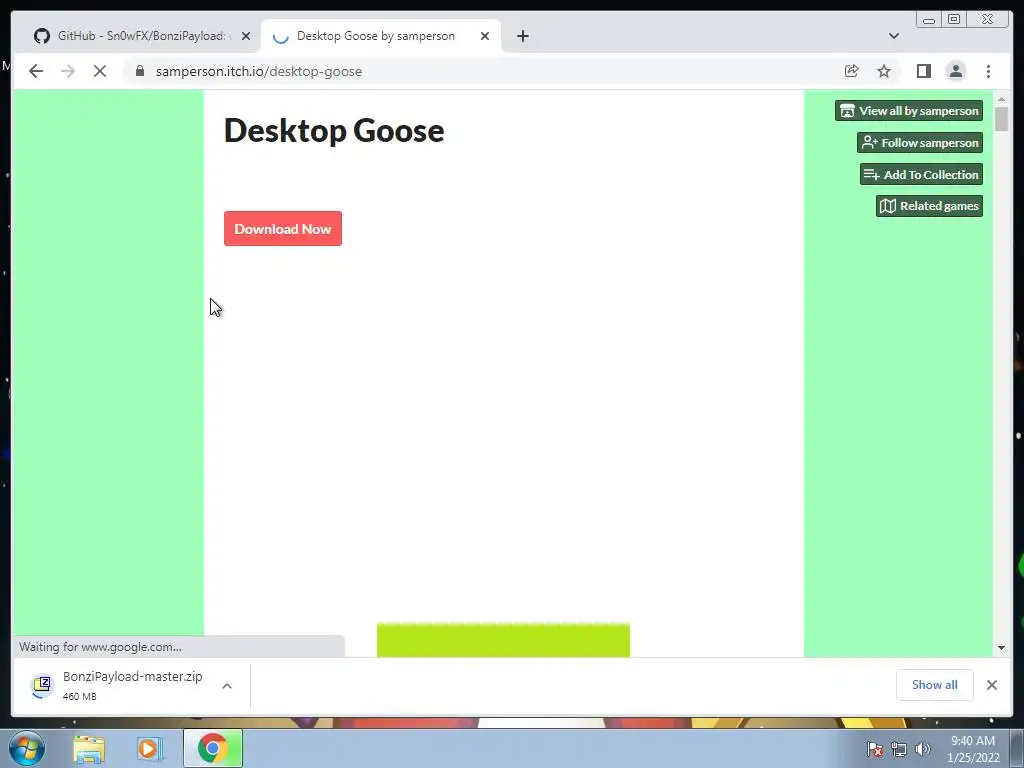View site information via the lock icon

click(140, 71)
